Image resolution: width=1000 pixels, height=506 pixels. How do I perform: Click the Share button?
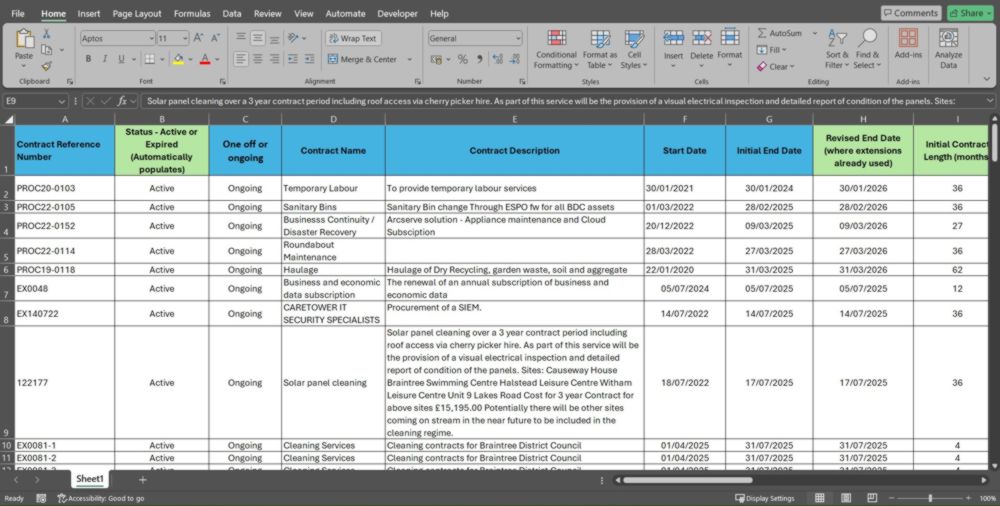[x=971, y=13]
